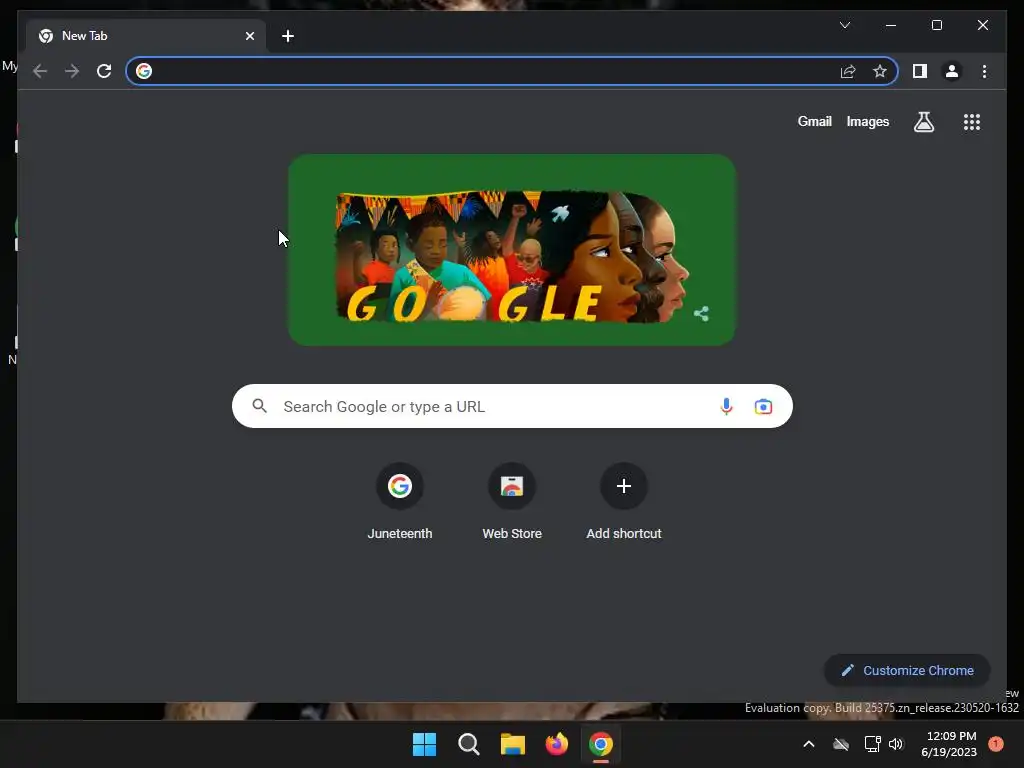Image resolution: width=1024 pixels, height=768 pixels.
Task: Search by image with Google Lens
Action: point(763,407)
